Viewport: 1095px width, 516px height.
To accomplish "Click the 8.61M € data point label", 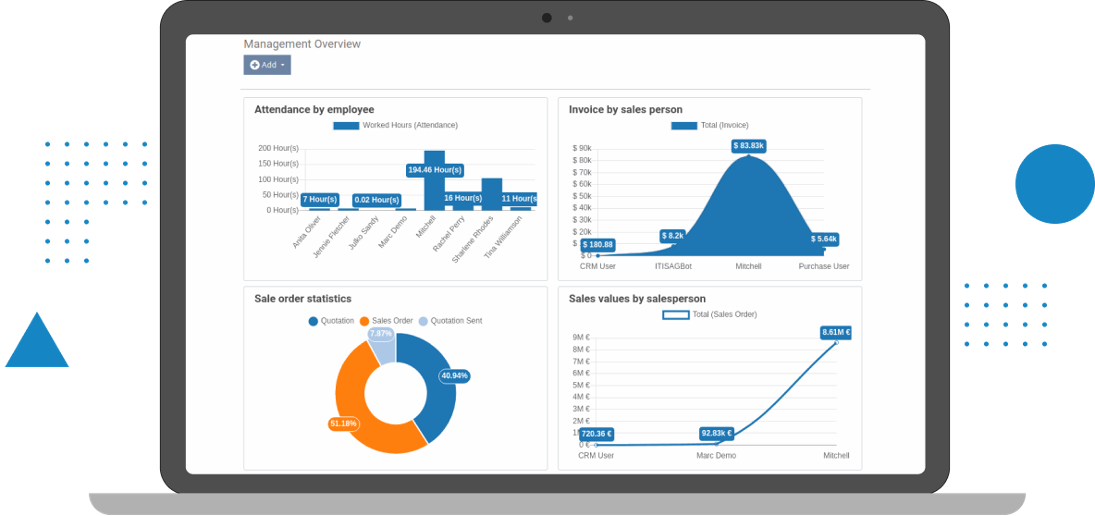I will click(835, 332).
